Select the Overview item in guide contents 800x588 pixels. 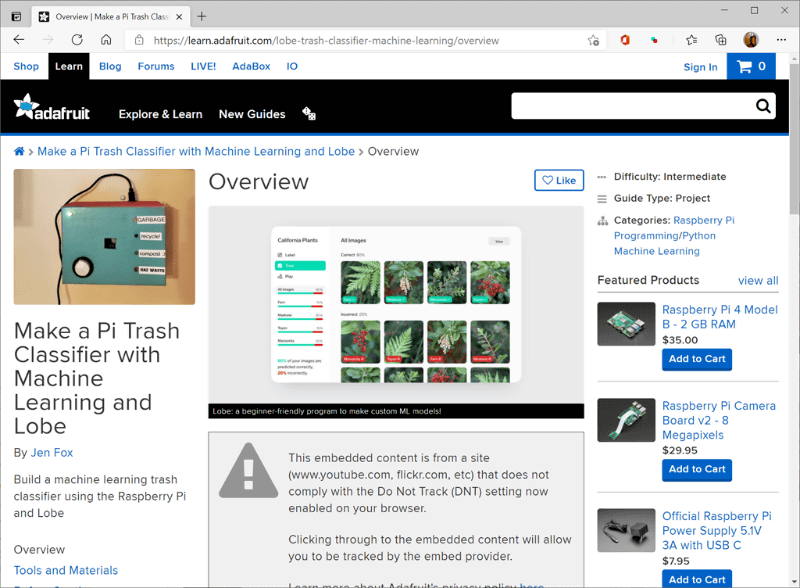(39, 550)
